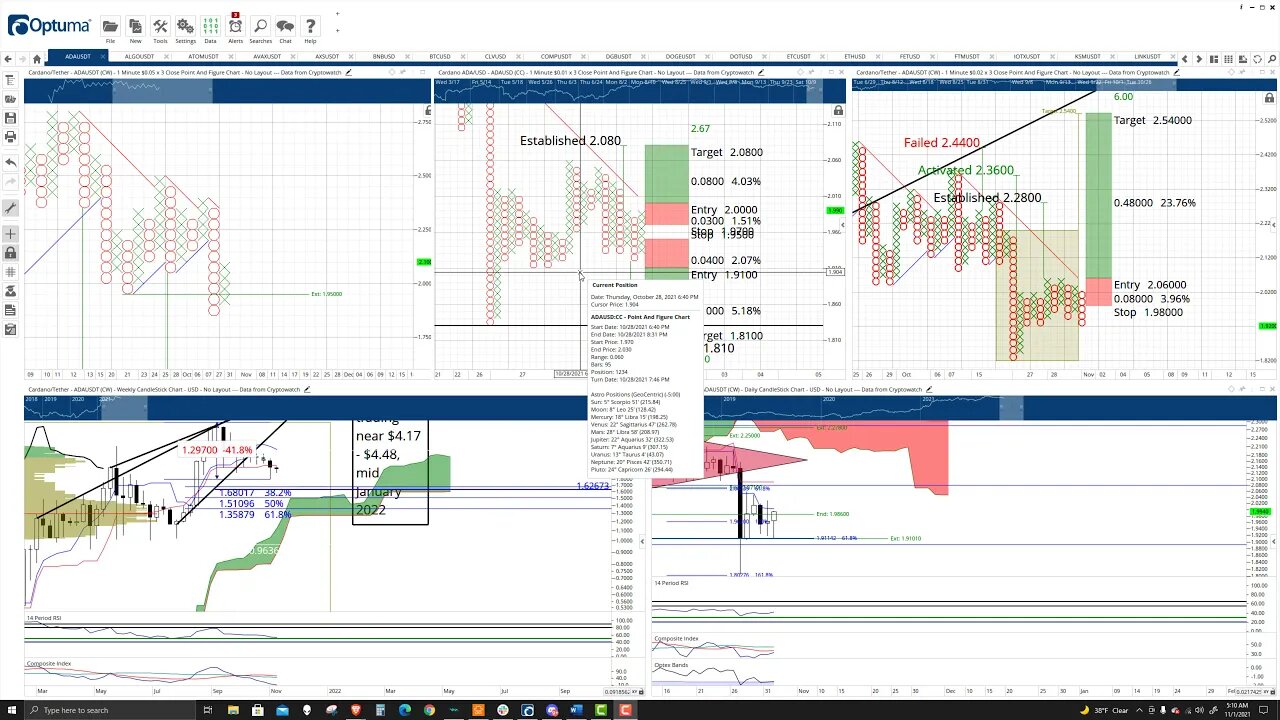The height and width of the screenshot is (720, 1280).
Task: Click the back arrow navigation icon
Action: pyautogui.click(x=9, y=59)
